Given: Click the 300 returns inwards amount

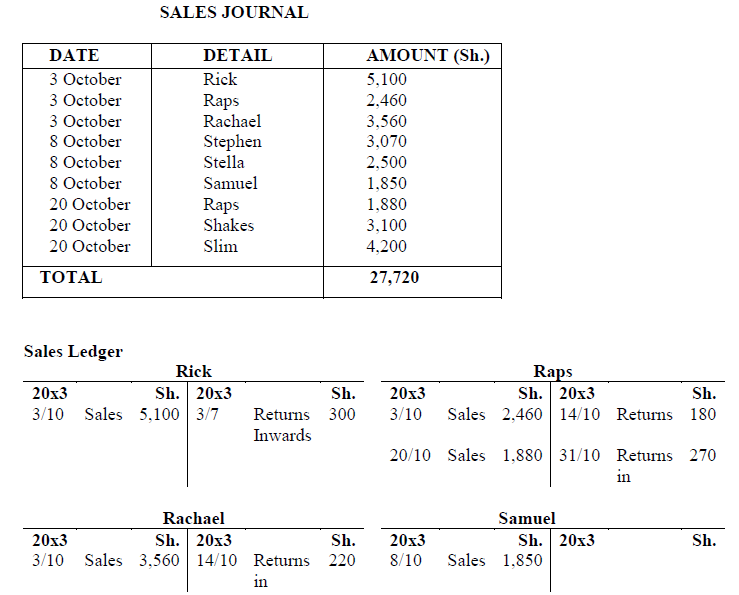Looking at the screenshot, I should (342, 414).
